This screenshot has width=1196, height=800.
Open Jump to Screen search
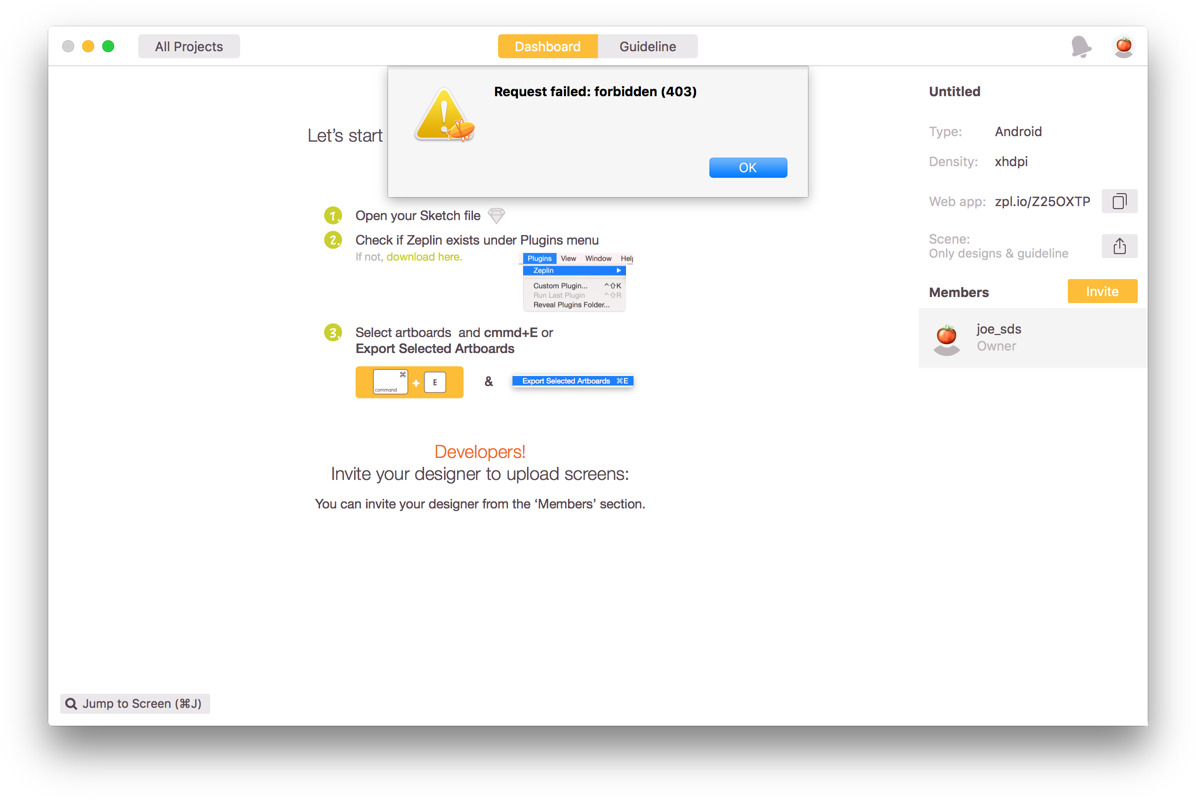pyautogui.click(x=135, y=704)
